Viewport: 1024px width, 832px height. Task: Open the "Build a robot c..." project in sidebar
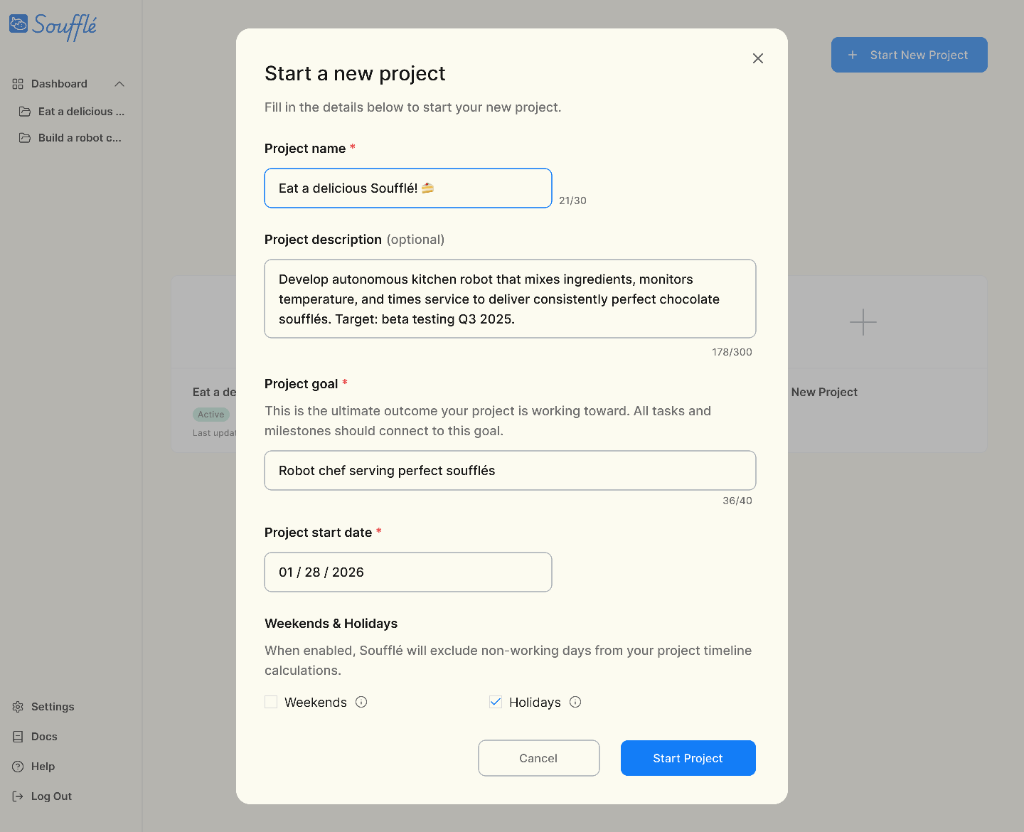point(78,138)
